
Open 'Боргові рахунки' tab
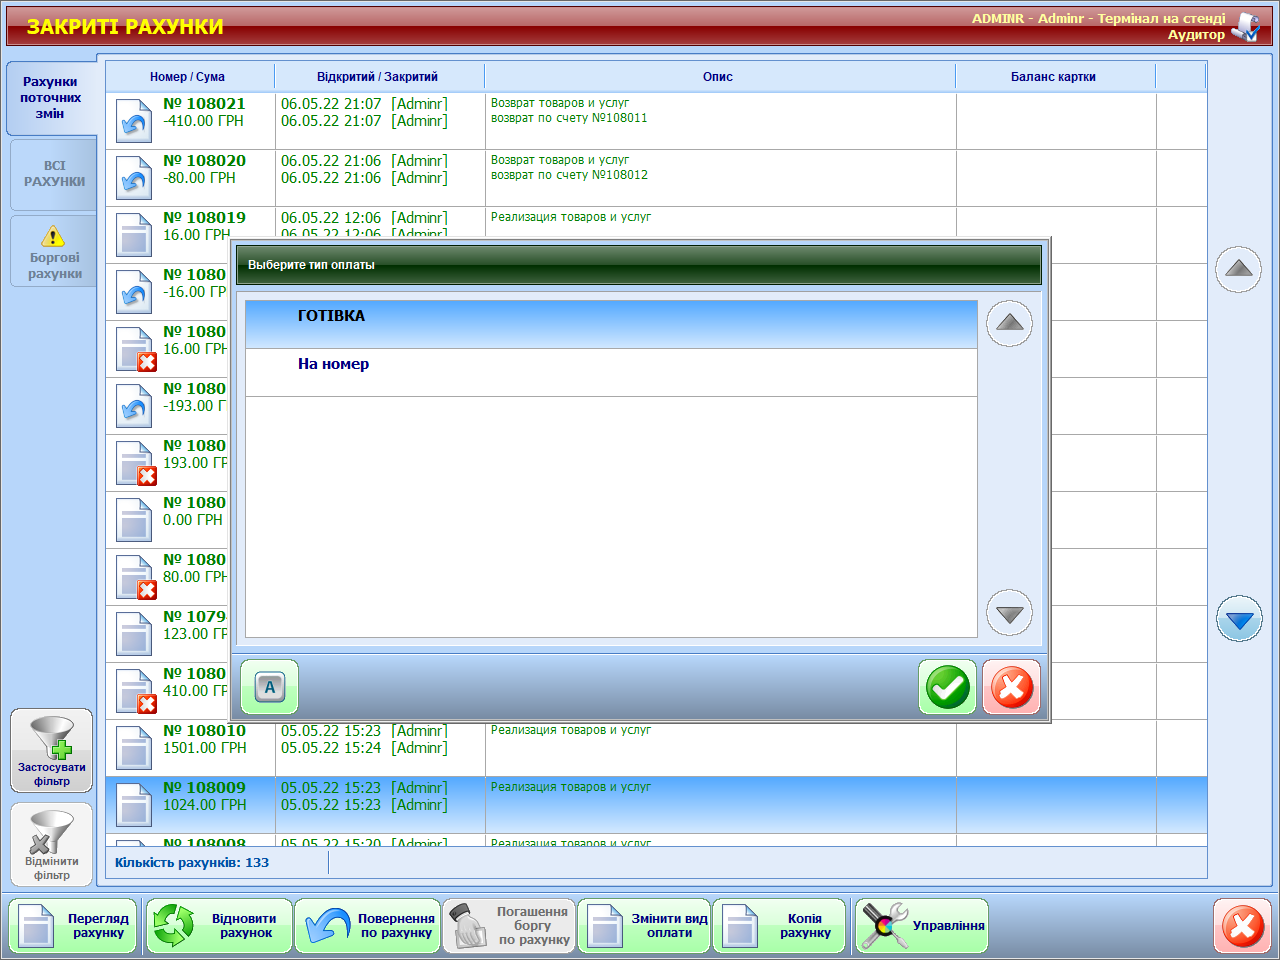point(54,250)
